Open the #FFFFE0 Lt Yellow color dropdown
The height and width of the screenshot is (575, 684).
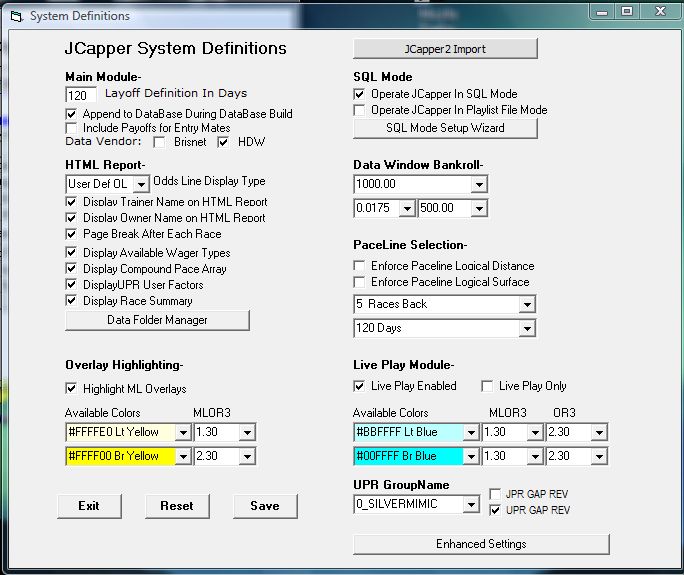coord(183,432)
